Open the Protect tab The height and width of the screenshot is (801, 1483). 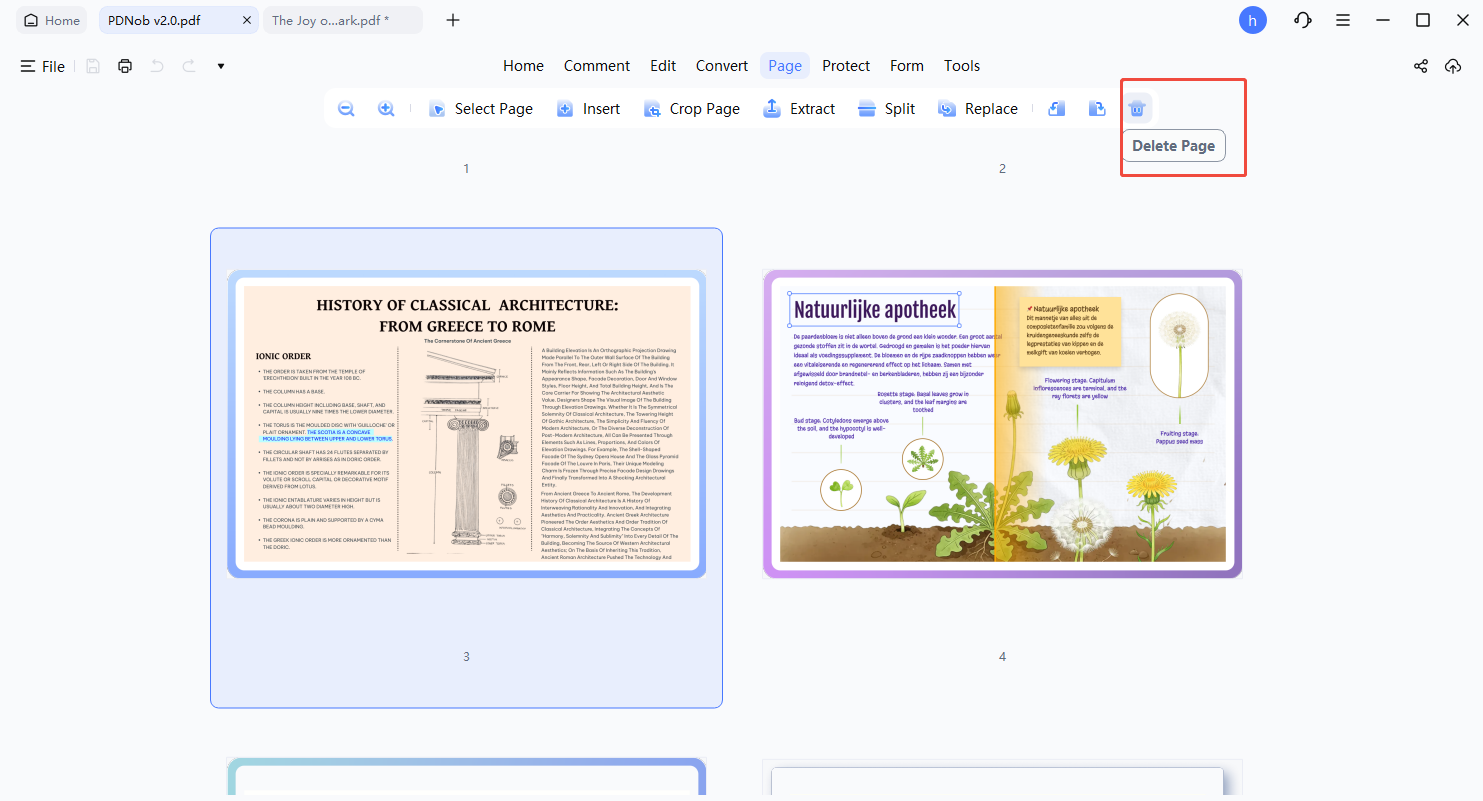(845, 66)
